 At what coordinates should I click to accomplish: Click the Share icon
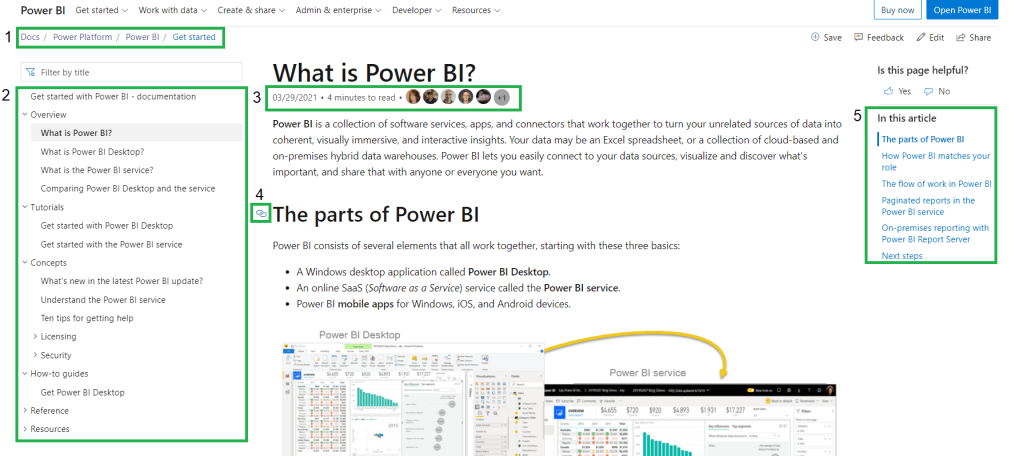pos(961,37)
